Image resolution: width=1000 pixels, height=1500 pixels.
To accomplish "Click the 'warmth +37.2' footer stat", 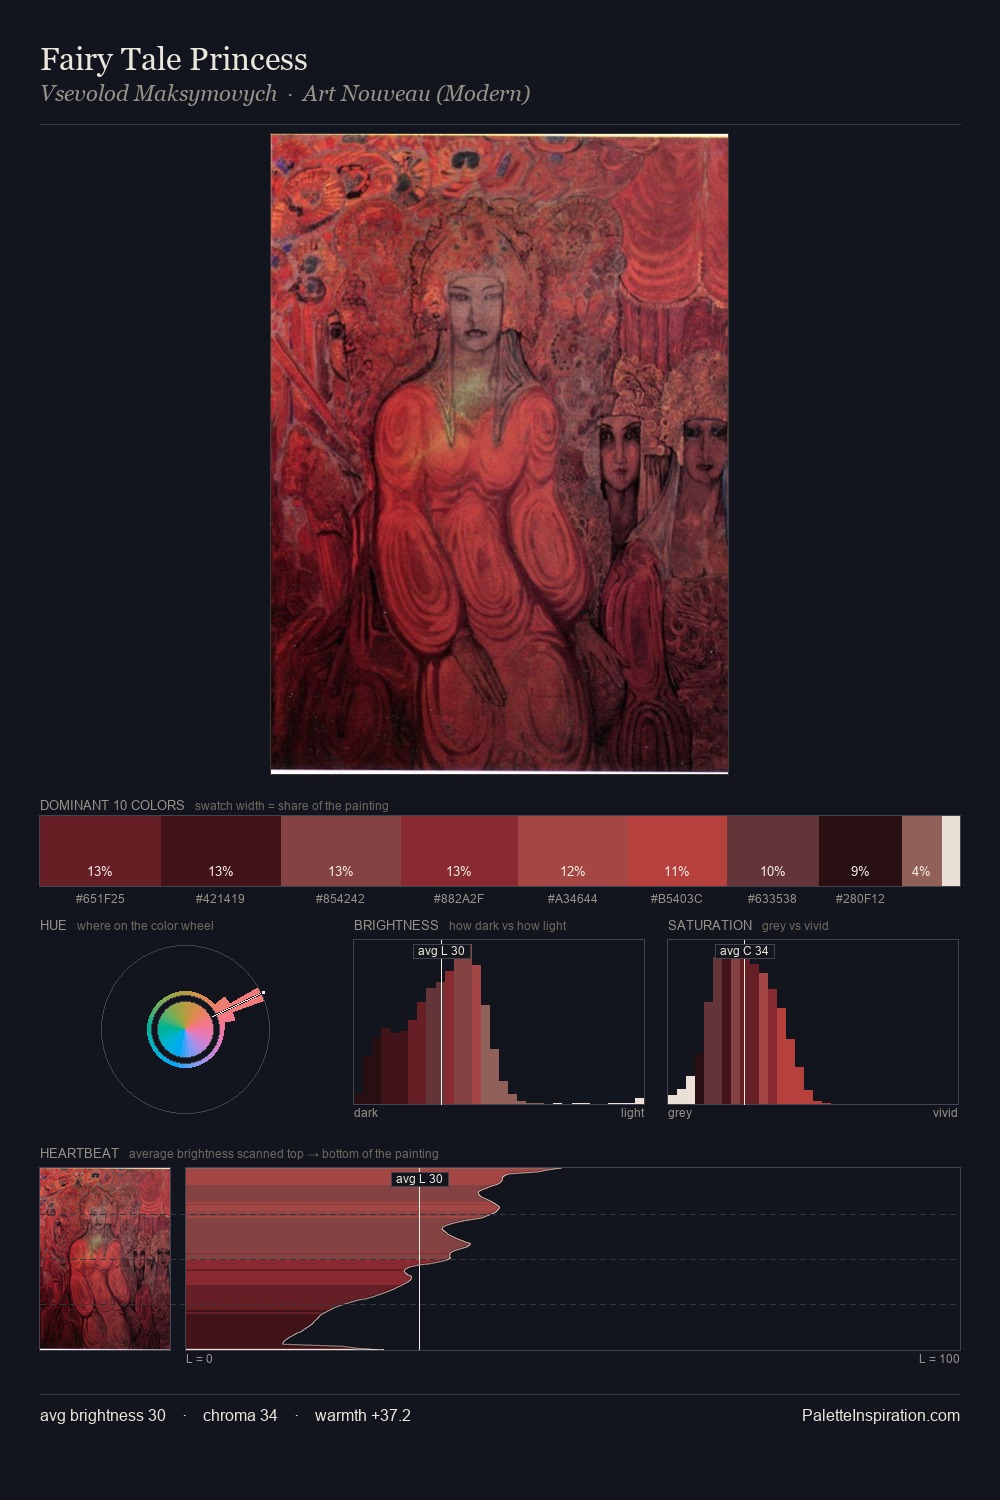I will click(363, 1415).
